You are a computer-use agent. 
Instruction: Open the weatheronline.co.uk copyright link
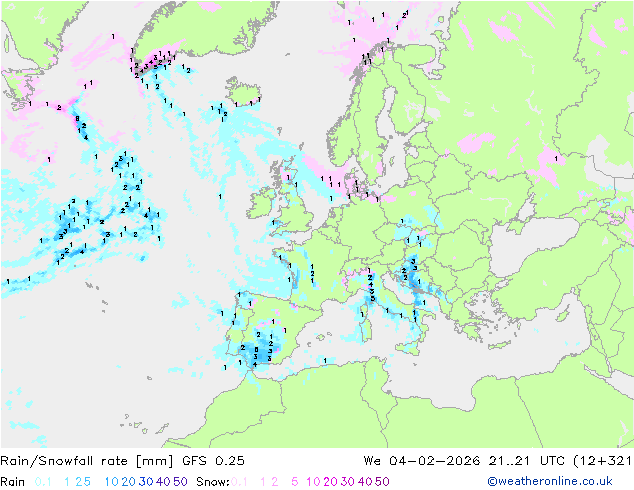click(x=550, y=481)
